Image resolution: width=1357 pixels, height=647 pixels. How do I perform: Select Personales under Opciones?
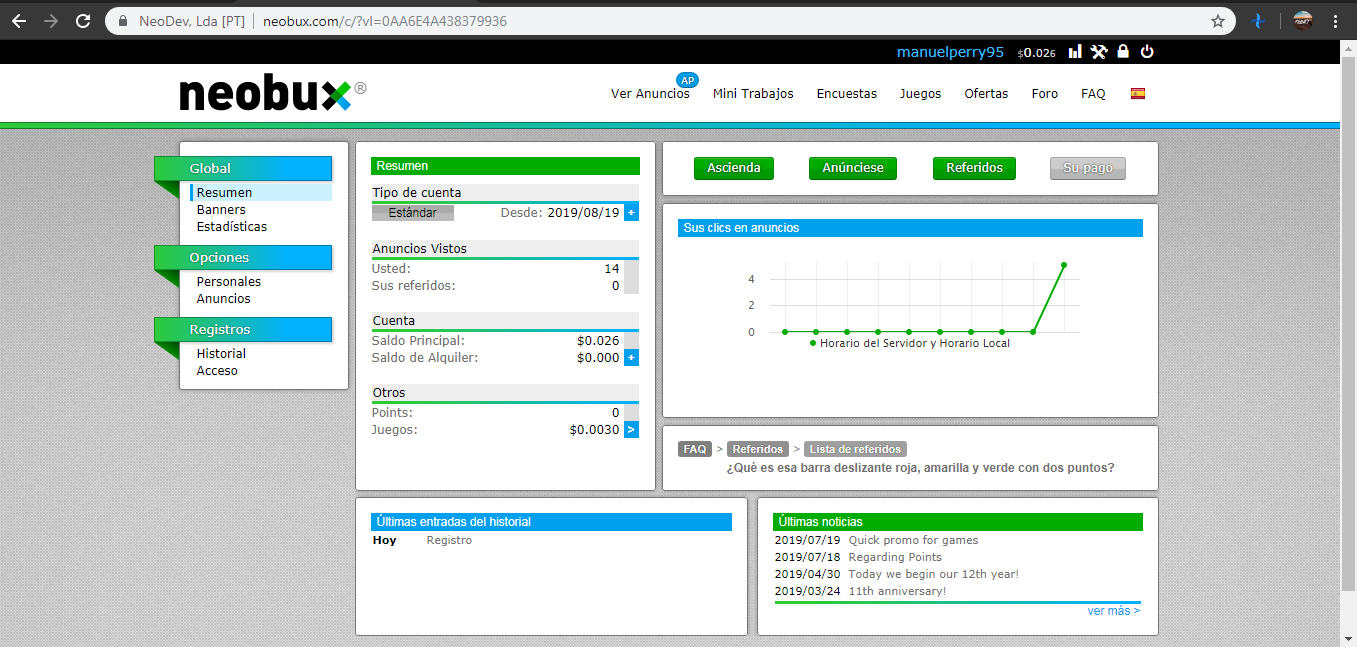tap(229, 282)
